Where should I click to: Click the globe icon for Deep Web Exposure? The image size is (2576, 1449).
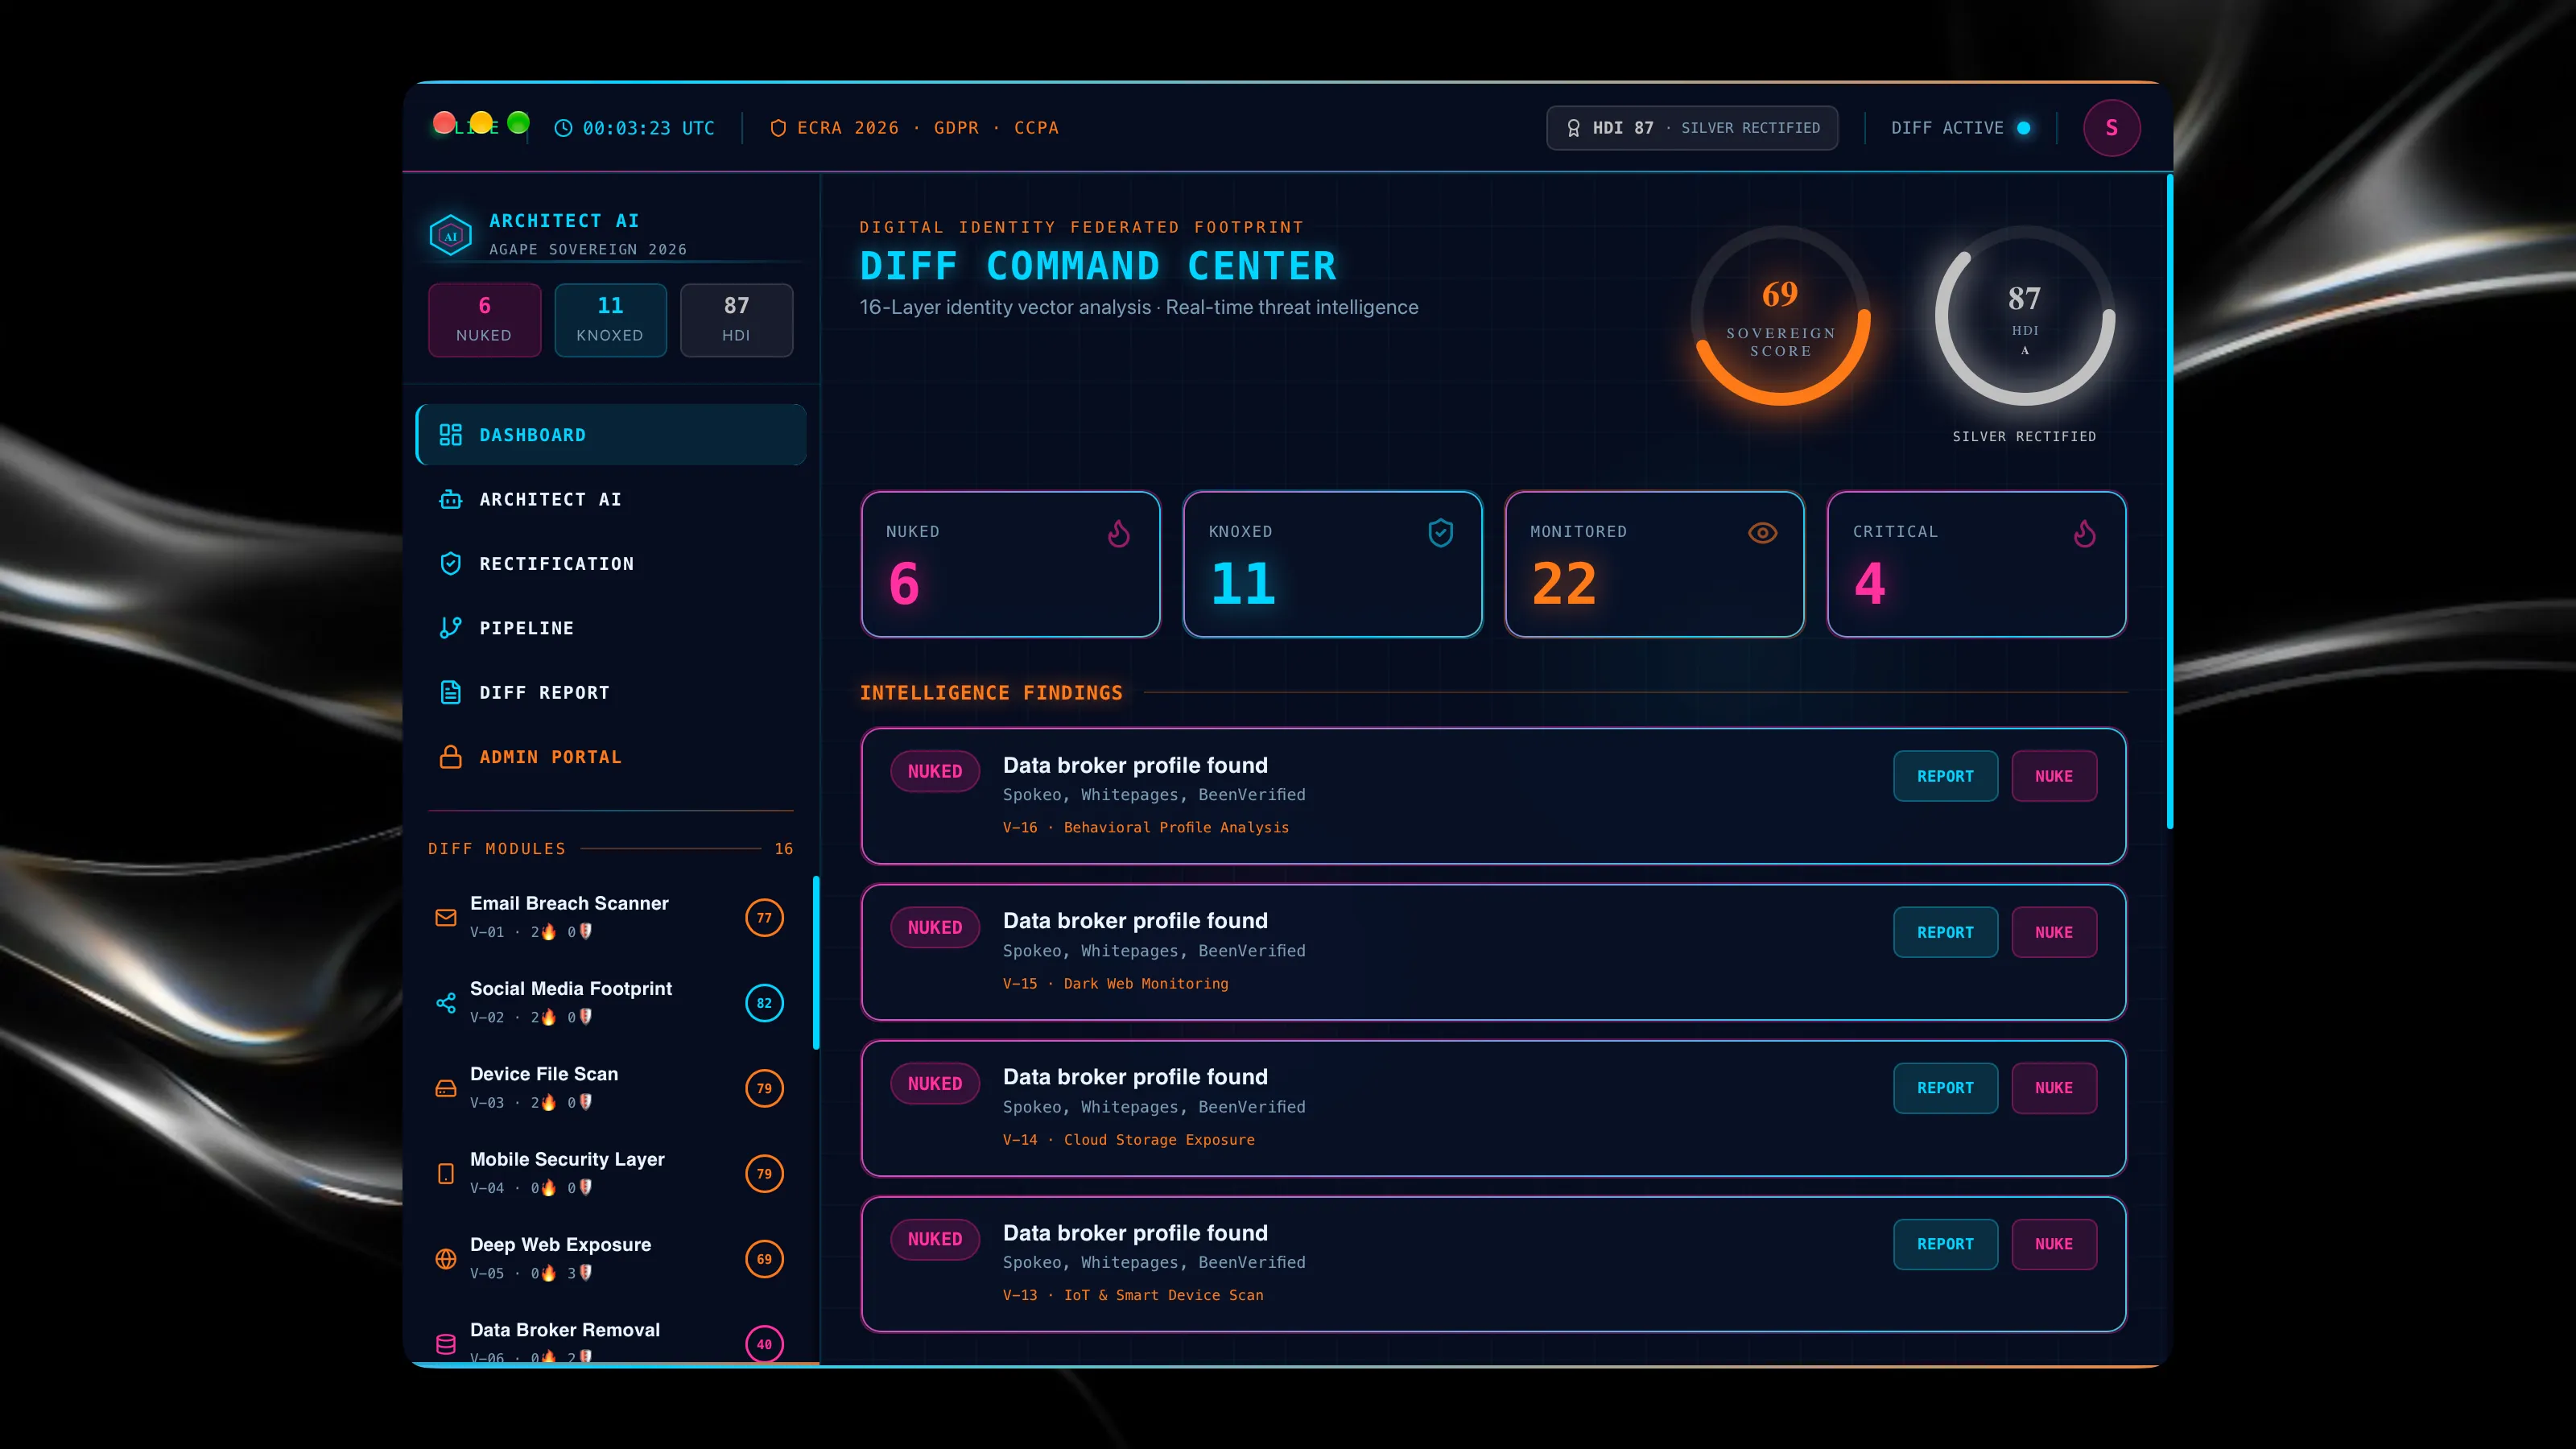coord(446,1259)
